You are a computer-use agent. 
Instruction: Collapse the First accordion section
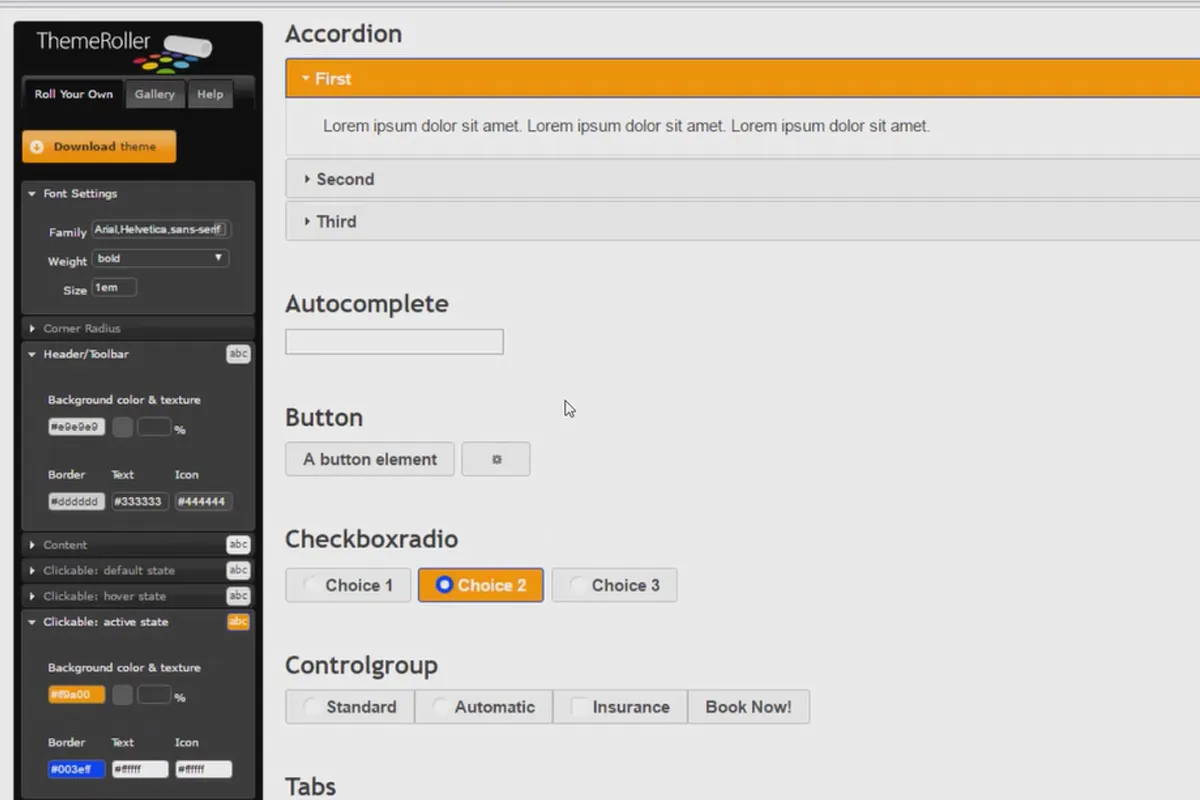tap(742, 78)
